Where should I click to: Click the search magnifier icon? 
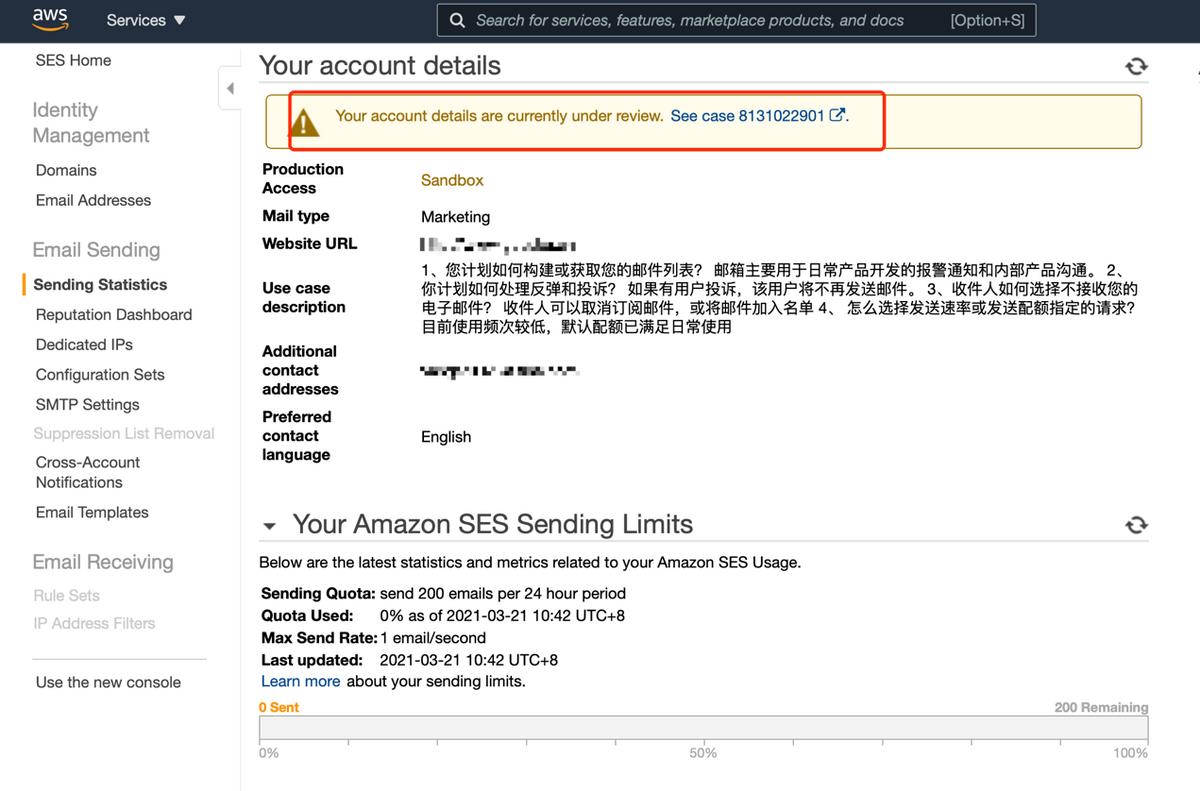(457, 20)
